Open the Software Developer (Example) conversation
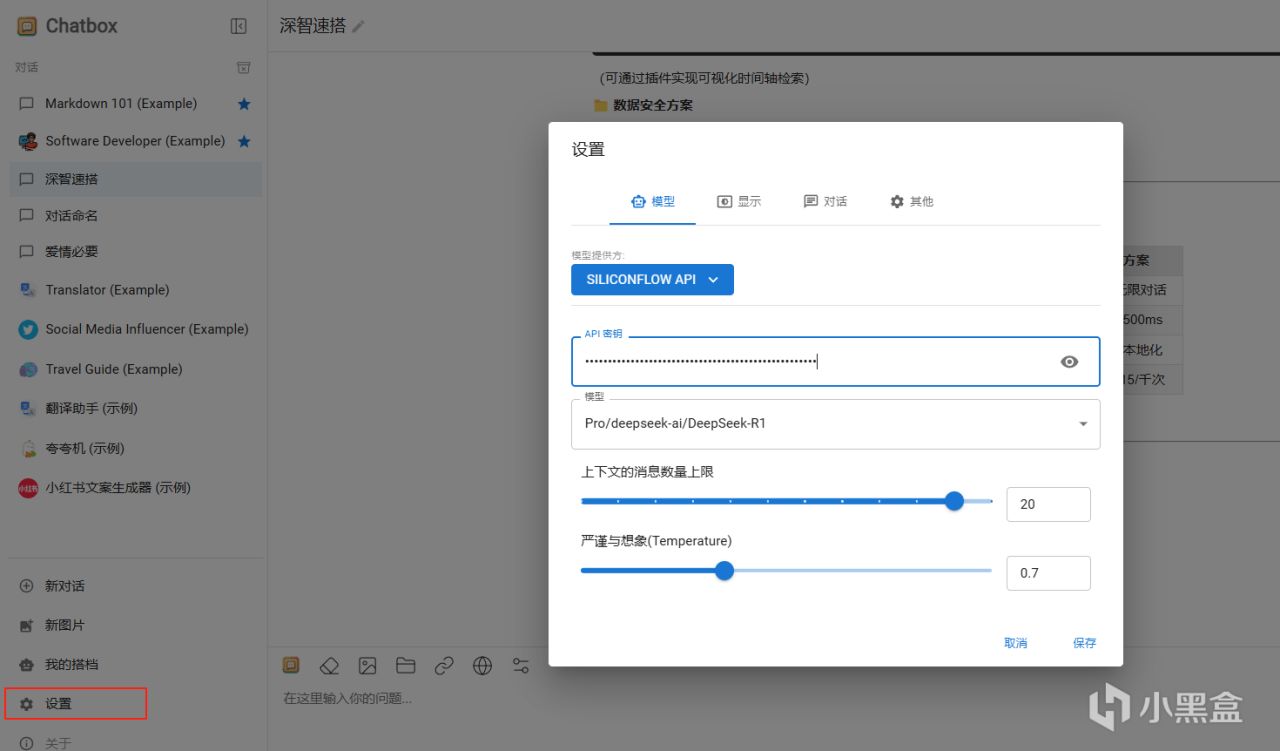Image resolution: width=1280 pixels, height=751 pixels. coord(134,141)
